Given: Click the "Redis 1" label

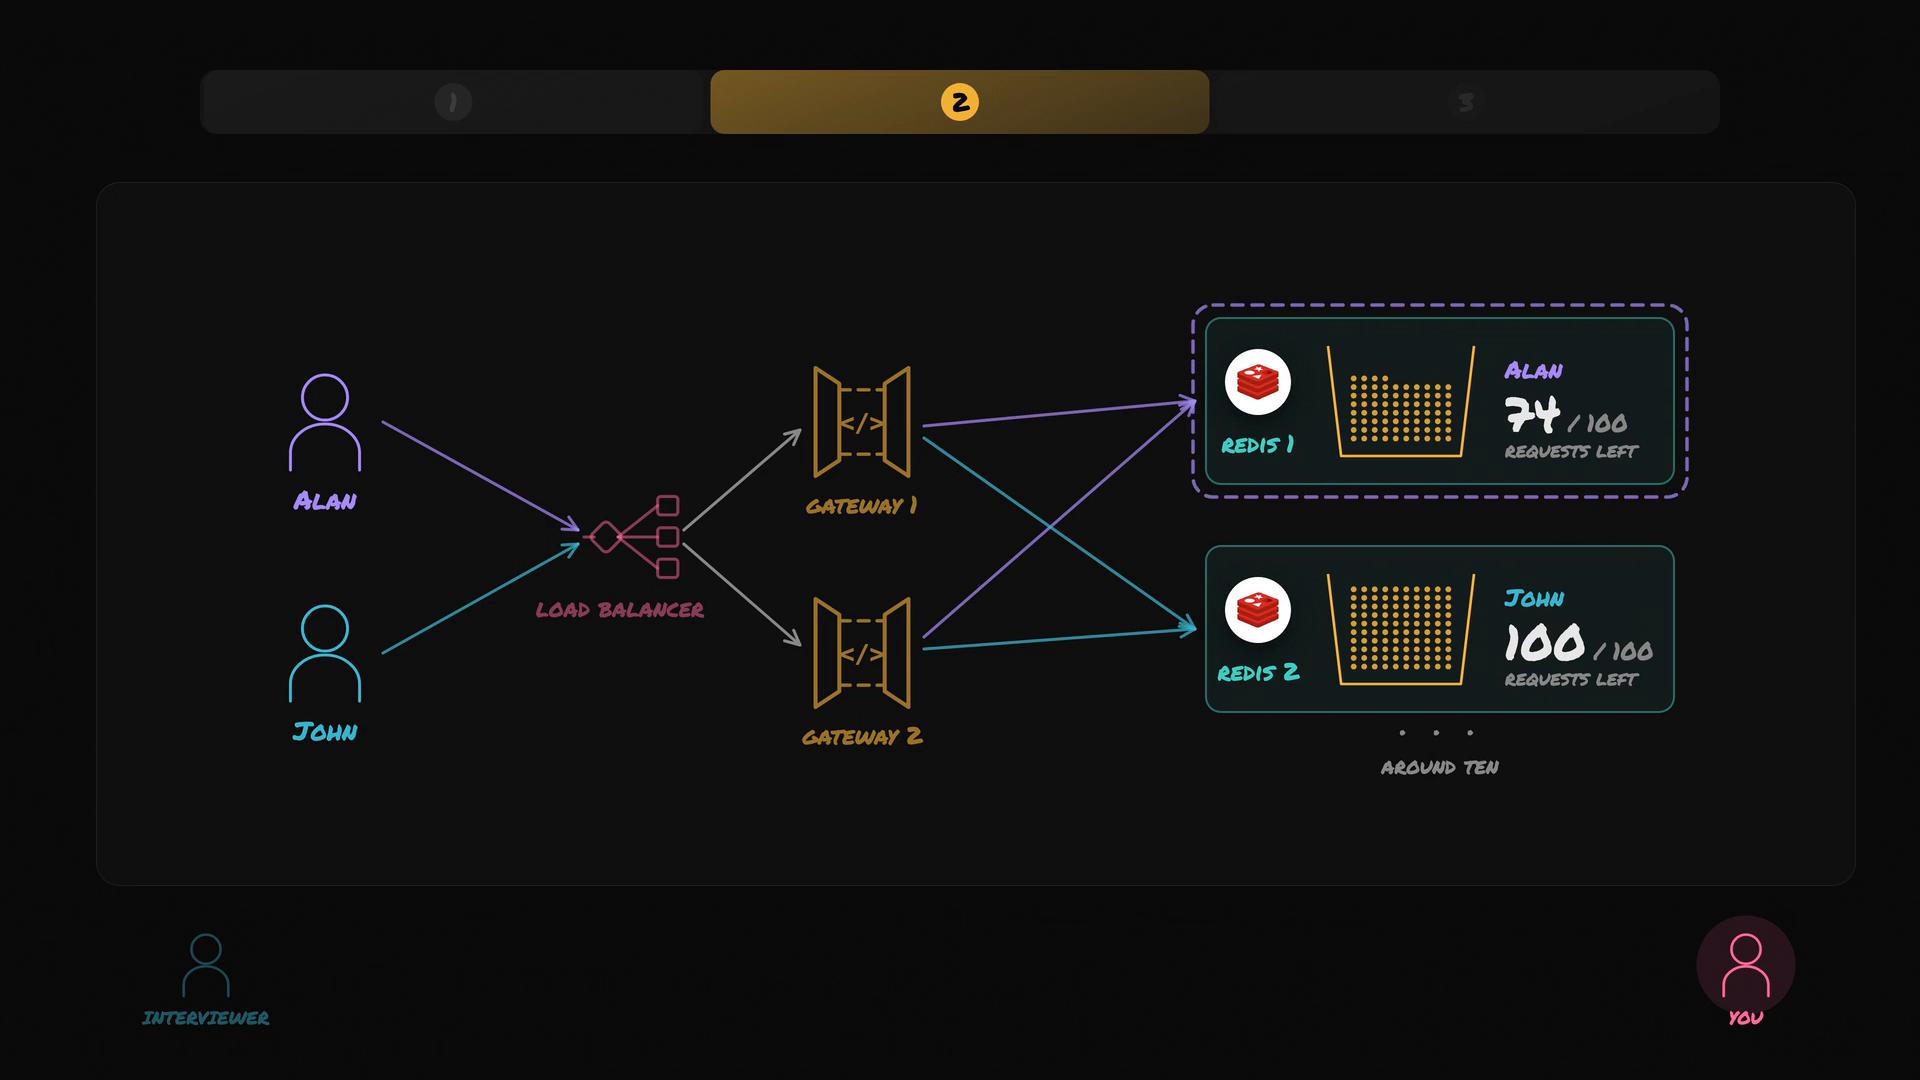Looking at the screenshot, I should click(x=1258, y=445).
